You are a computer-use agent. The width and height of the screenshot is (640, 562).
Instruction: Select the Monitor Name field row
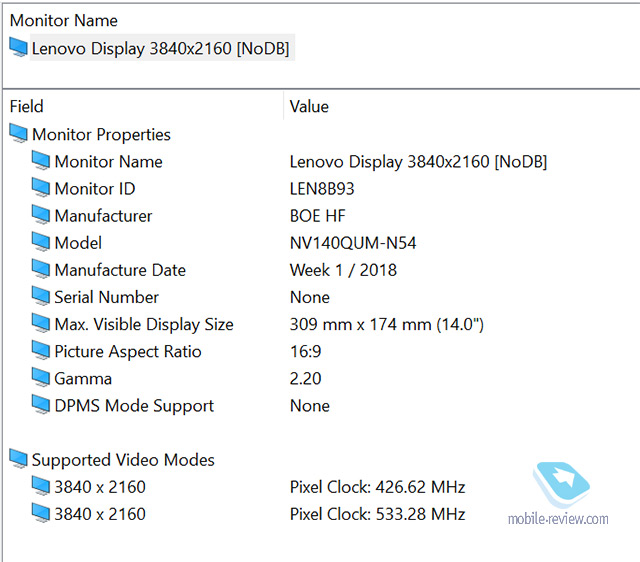109,162
